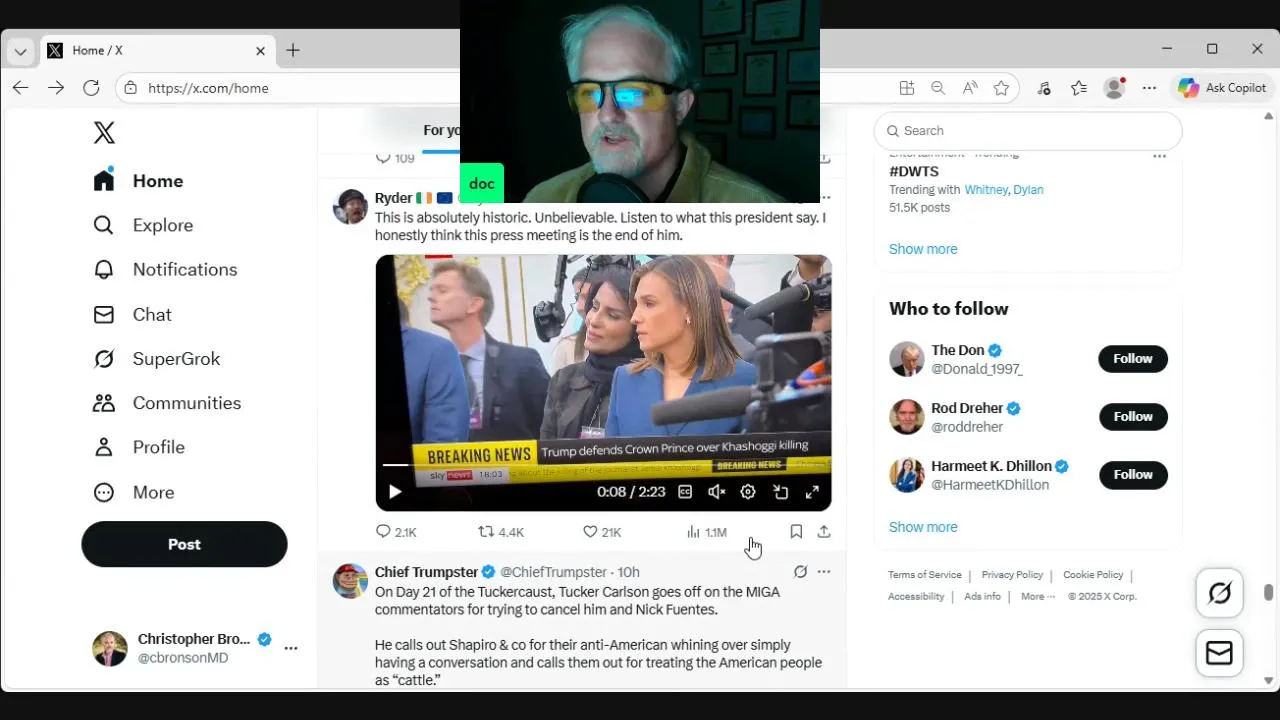Toggle captions on the video player
This screenshot has width=1280, height=720.
[x=685, y=492]
